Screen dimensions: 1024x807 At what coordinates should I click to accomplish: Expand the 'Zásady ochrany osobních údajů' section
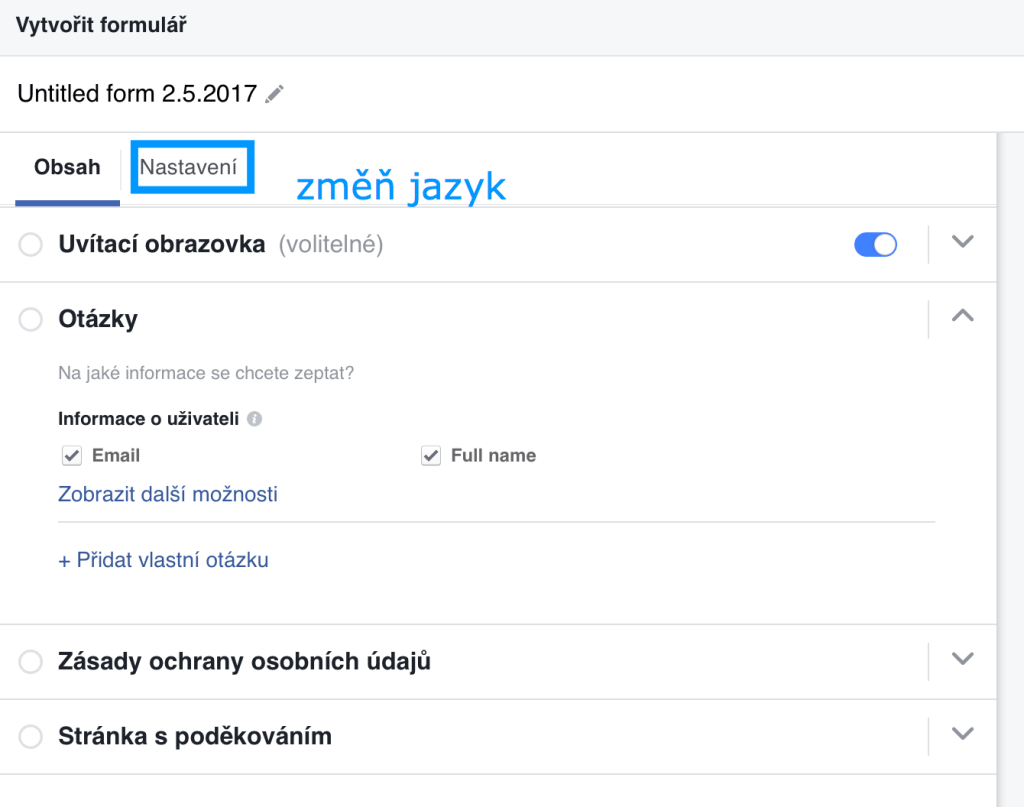point(962,659)
